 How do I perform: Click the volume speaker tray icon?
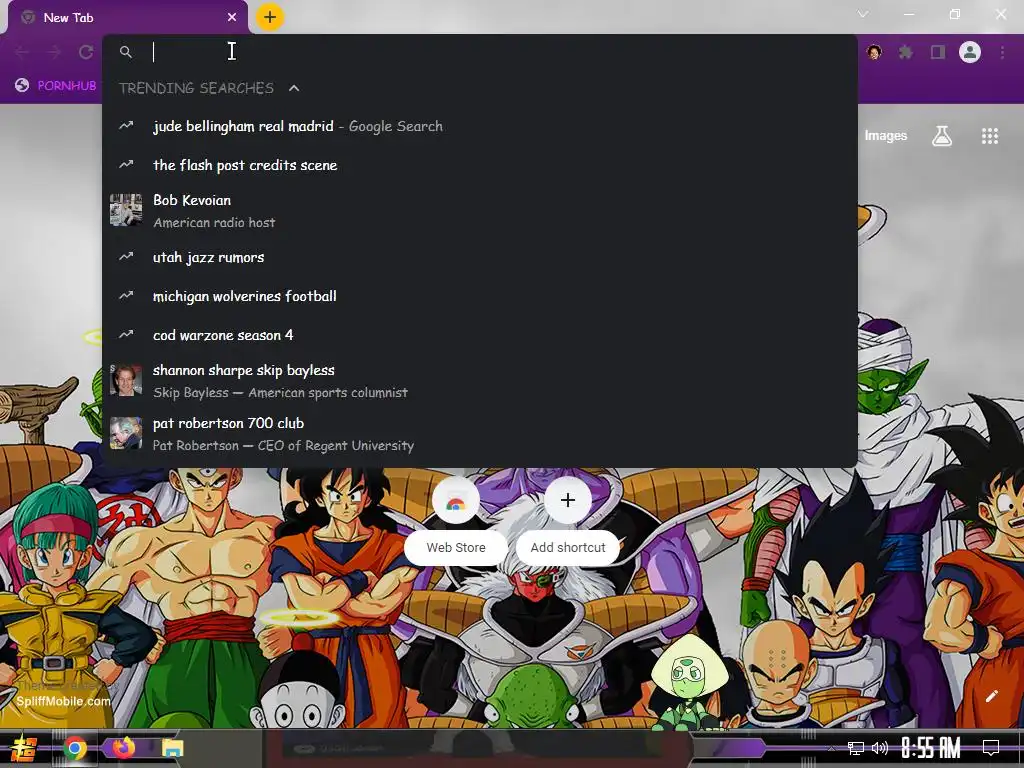(x=880, y=748)
